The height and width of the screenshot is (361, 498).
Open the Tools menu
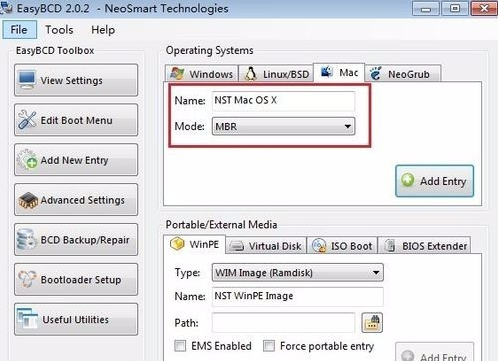point(59,30)
